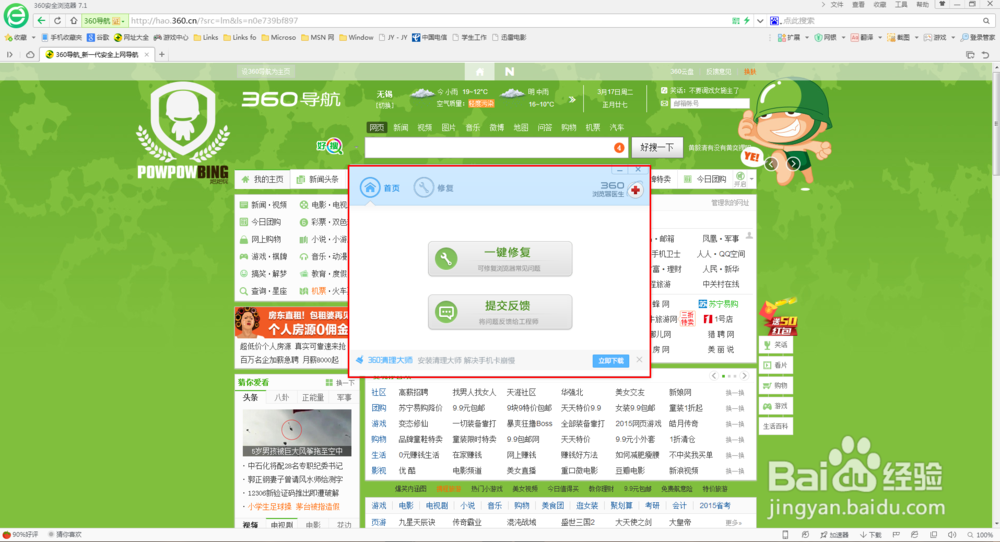Open the 查看 menu
Screen dimensions: 1000x542
858,4
